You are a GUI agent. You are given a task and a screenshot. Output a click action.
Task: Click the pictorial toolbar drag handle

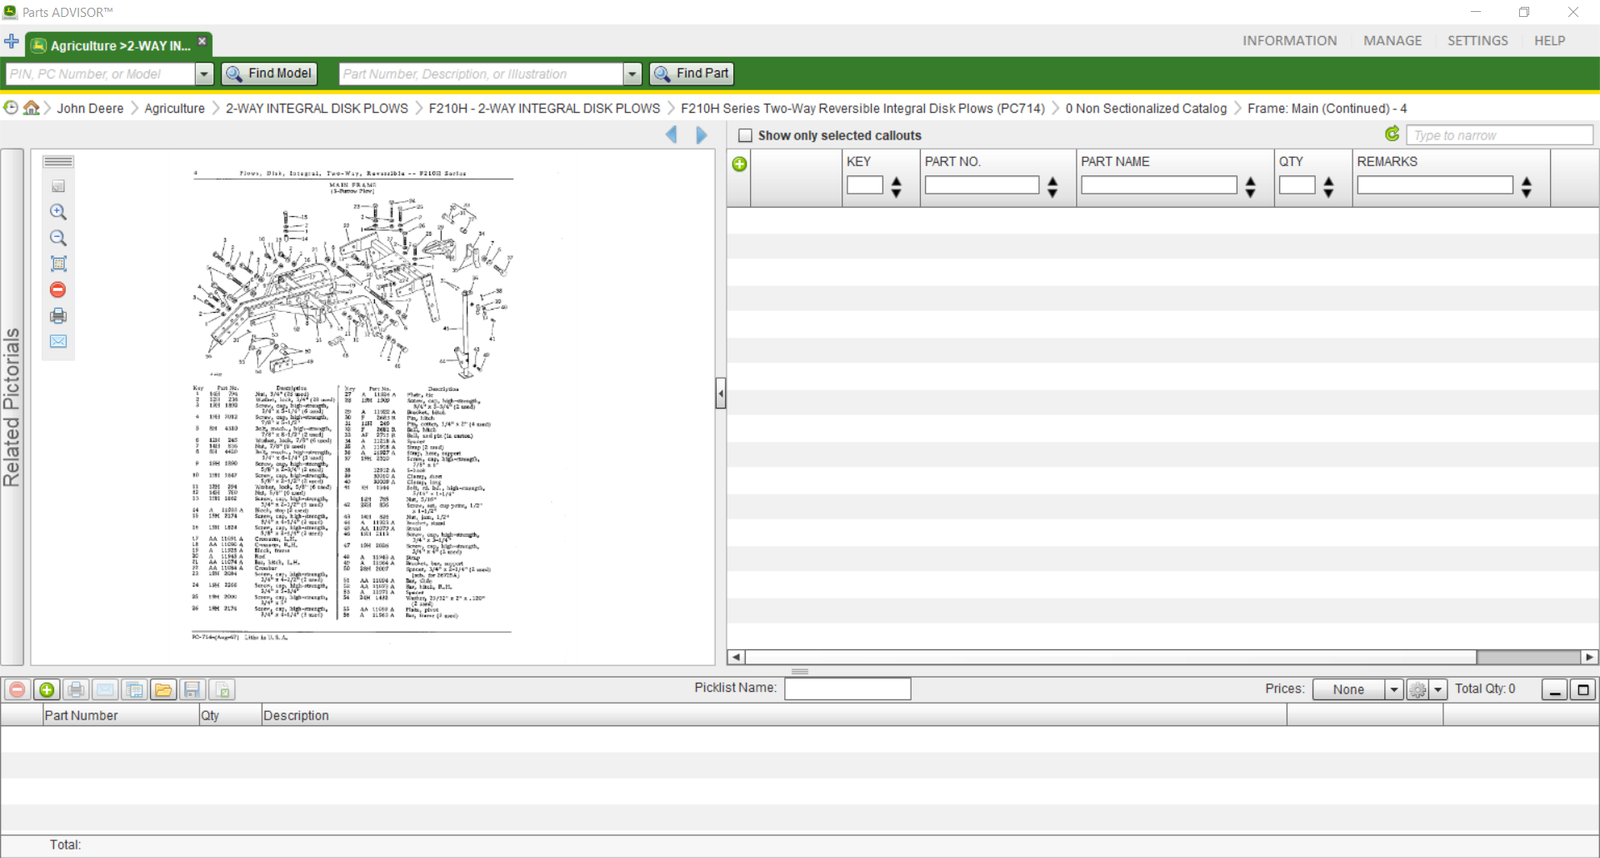[x=58, y=162]
